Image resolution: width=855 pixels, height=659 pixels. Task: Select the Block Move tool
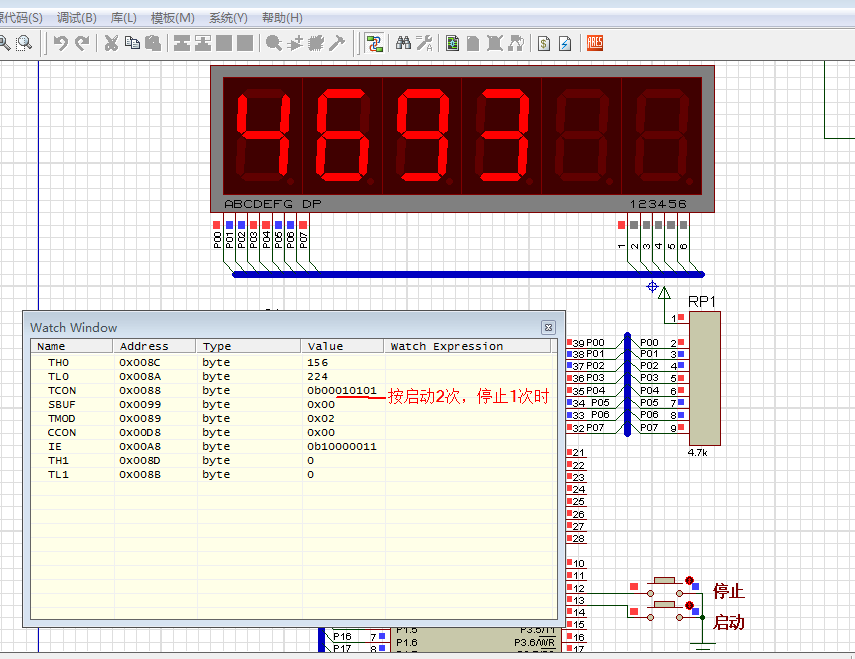pos(203,43)
